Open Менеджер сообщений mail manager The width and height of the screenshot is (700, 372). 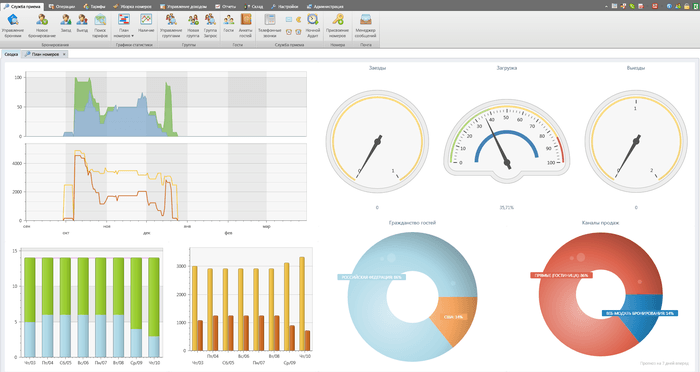(366, 26)
